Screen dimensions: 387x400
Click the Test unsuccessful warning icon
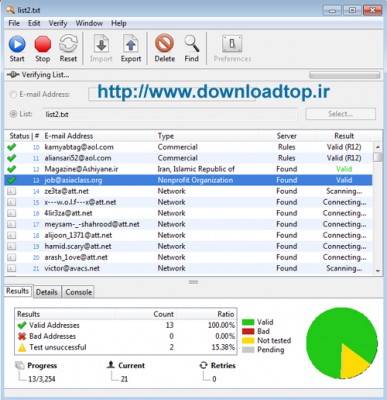coord(22,348)
